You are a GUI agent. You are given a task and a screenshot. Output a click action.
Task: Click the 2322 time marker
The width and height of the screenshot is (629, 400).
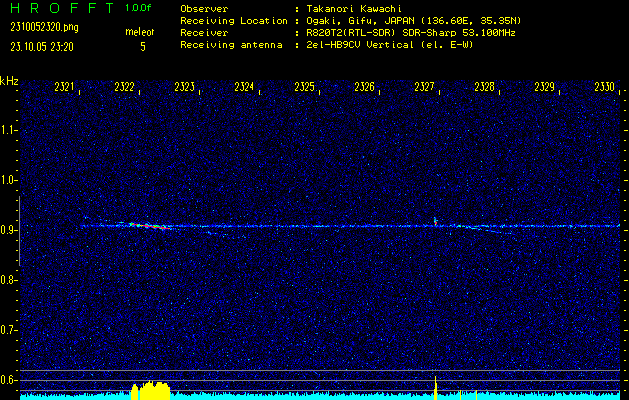tap(125, 88)
